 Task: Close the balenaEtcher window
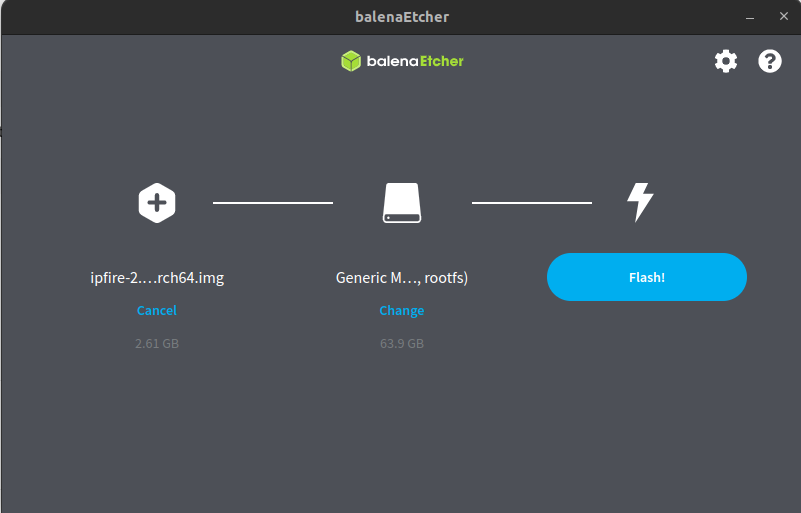pos(783,17)
